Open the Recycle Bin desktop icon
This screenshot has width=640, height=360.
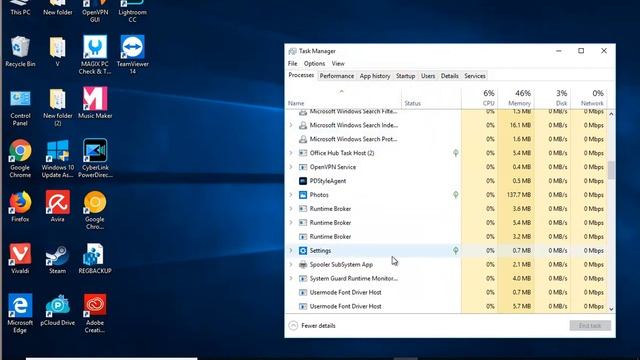pyautogui.click(x=20, y=51)
